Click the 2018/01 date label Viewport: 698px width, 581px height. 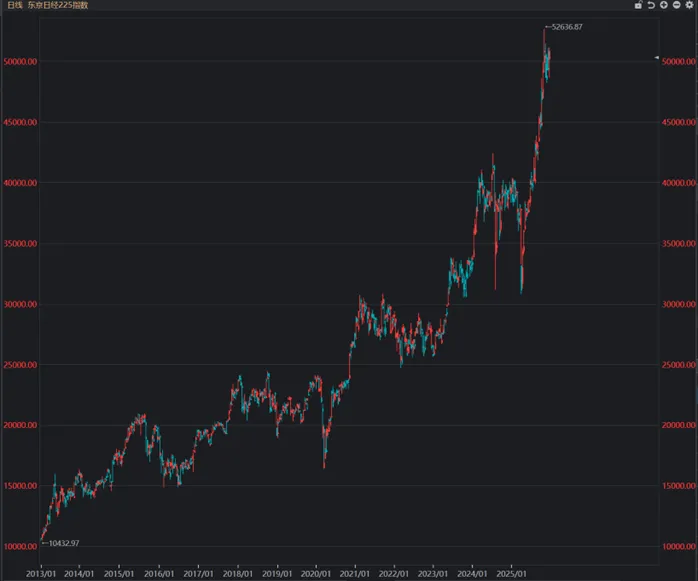click(x=238, y=574)
